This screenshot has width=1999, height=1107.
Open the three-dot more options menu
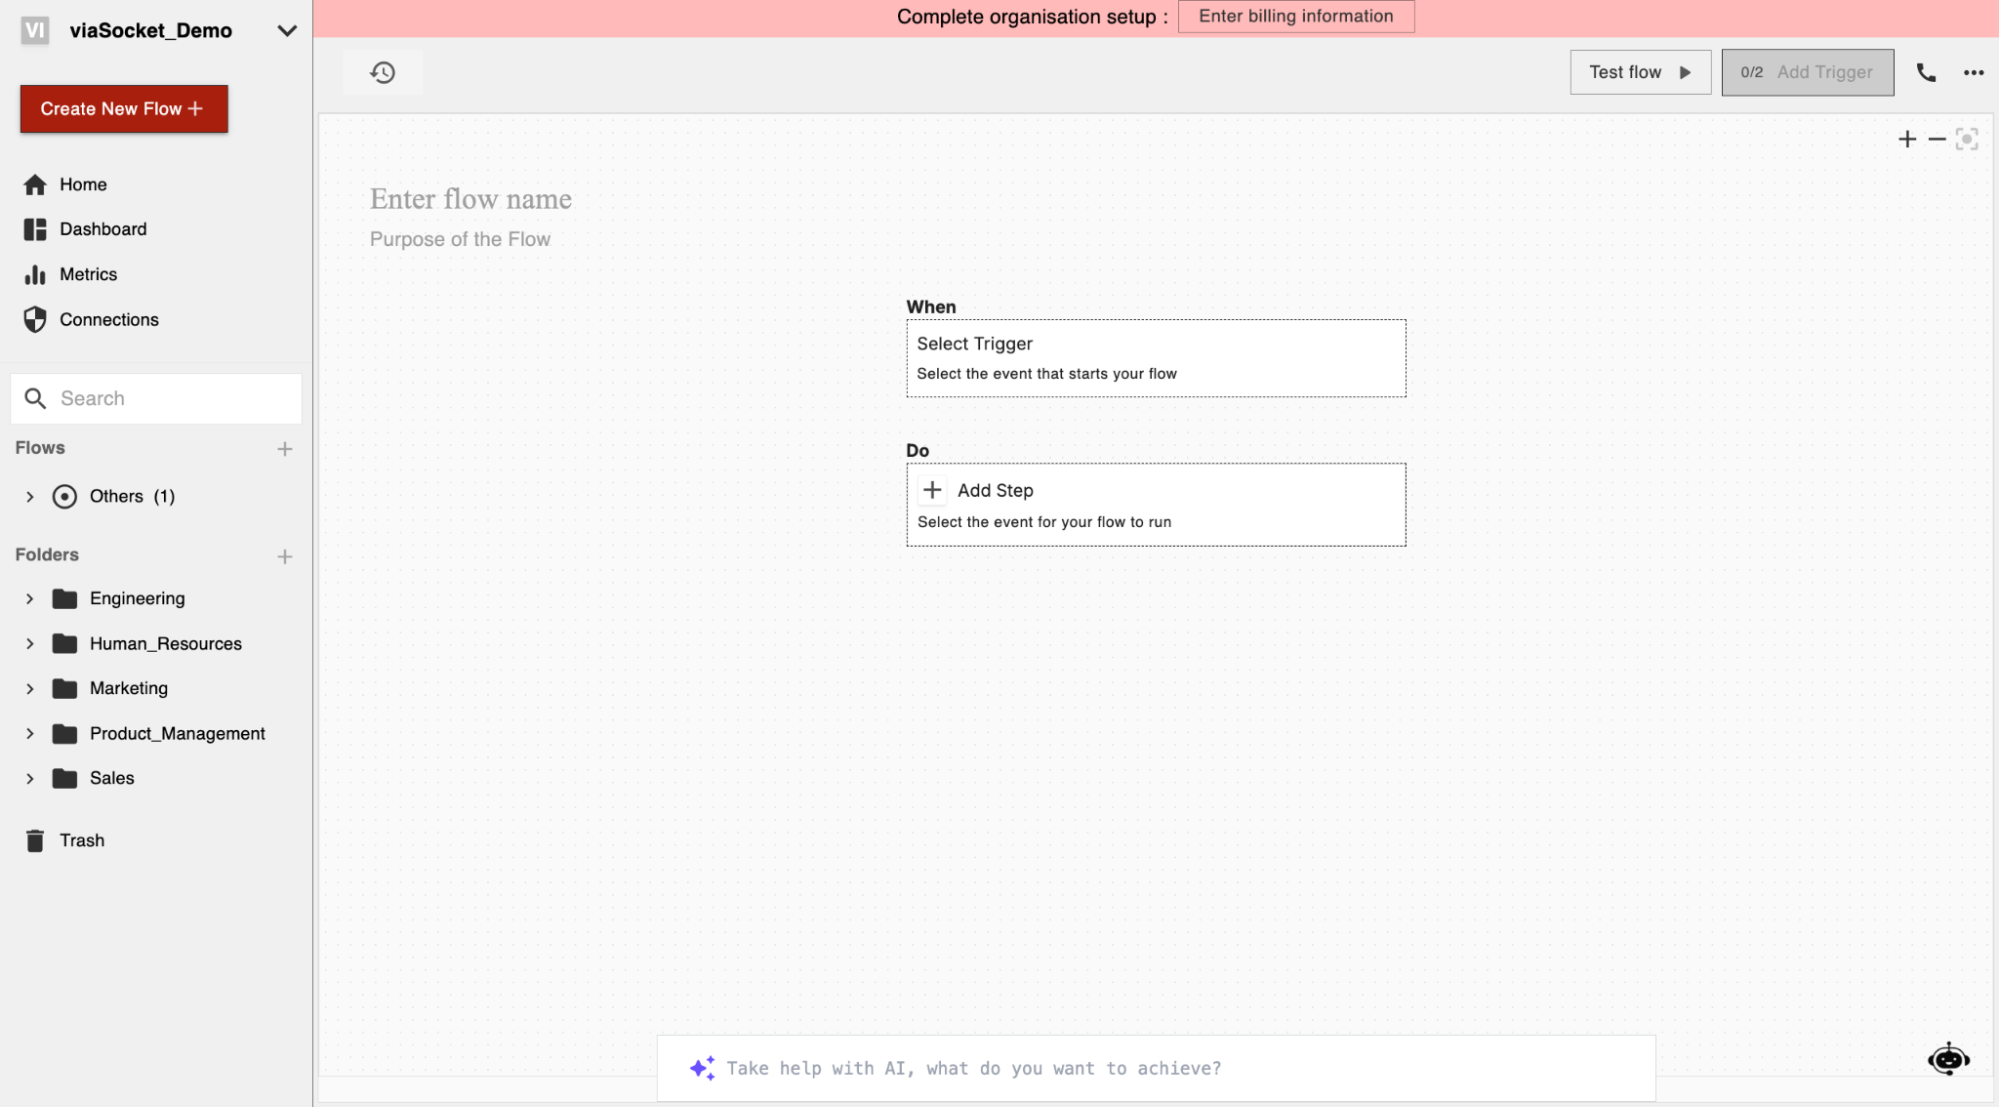tap(1973, 72)
